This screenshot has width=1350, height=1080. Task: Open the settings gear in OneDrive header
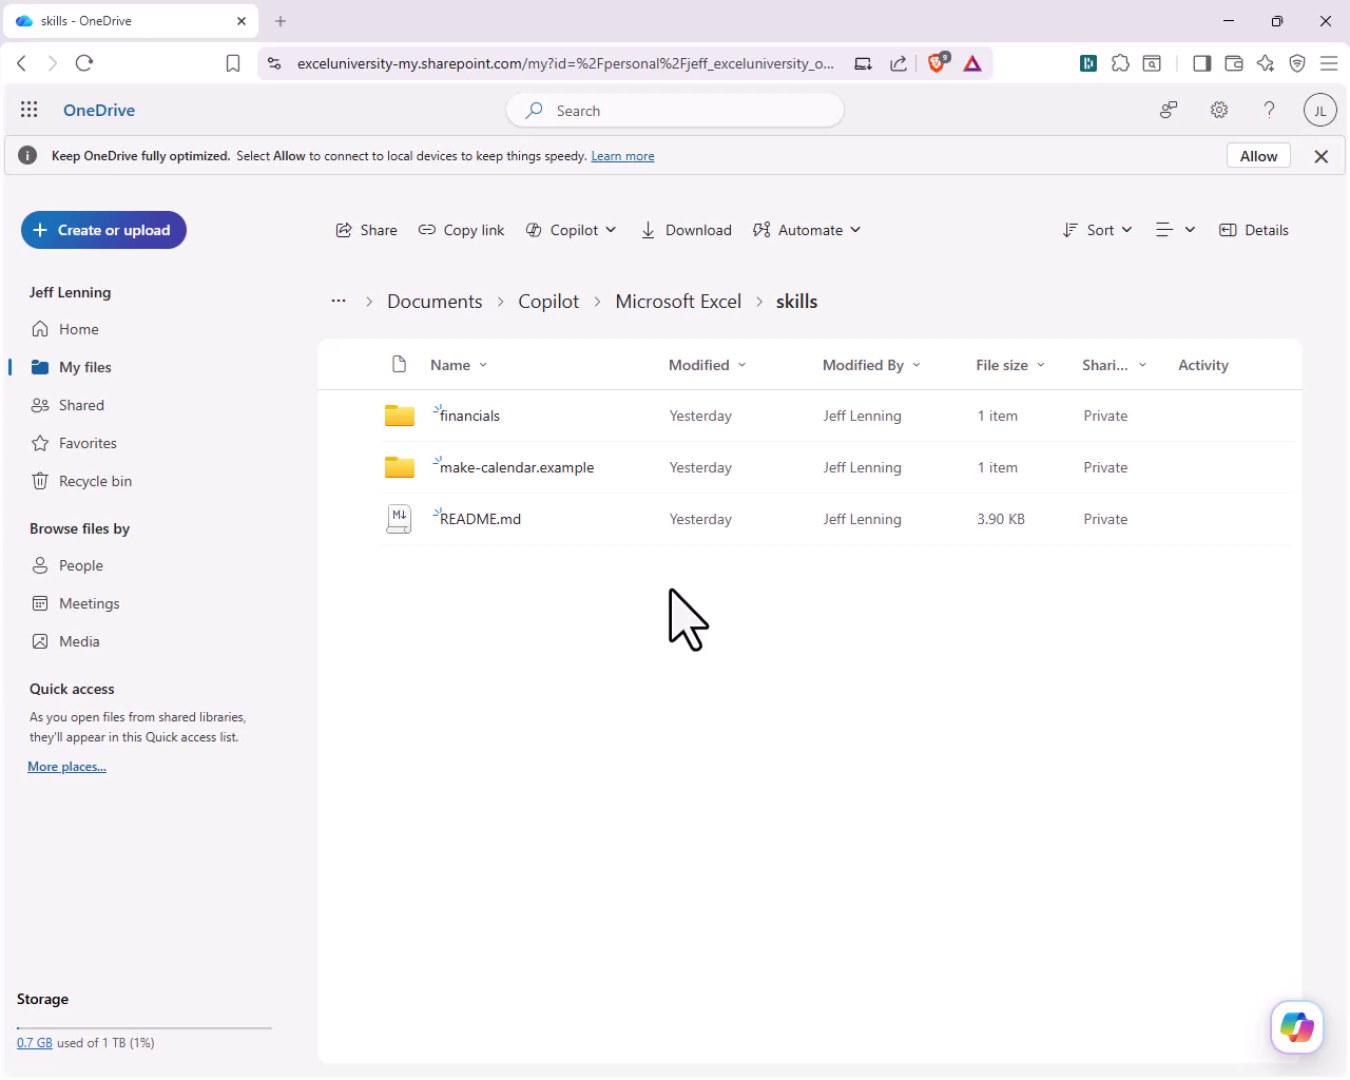pos(1219,110)
